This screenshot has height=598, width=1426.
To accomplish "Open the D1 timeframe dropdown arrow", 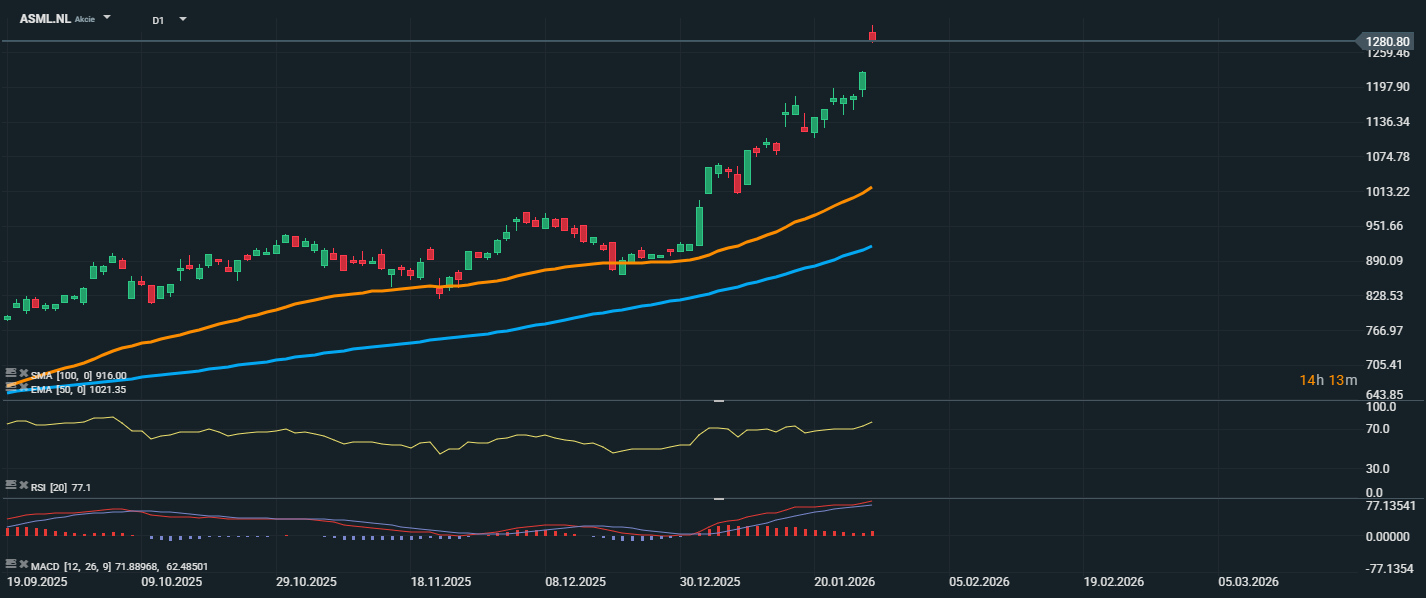I will click(183, 19).
